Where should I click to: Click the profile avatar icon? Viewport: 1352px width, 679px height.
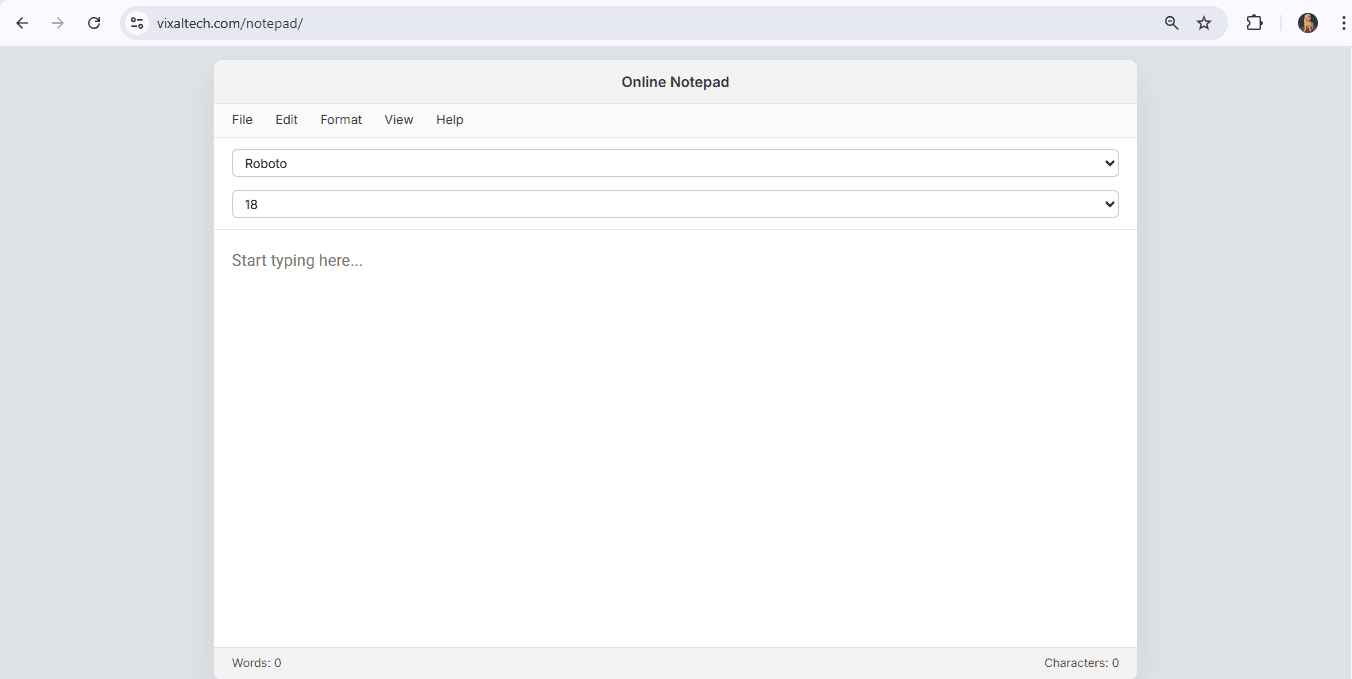point(1307,22)
